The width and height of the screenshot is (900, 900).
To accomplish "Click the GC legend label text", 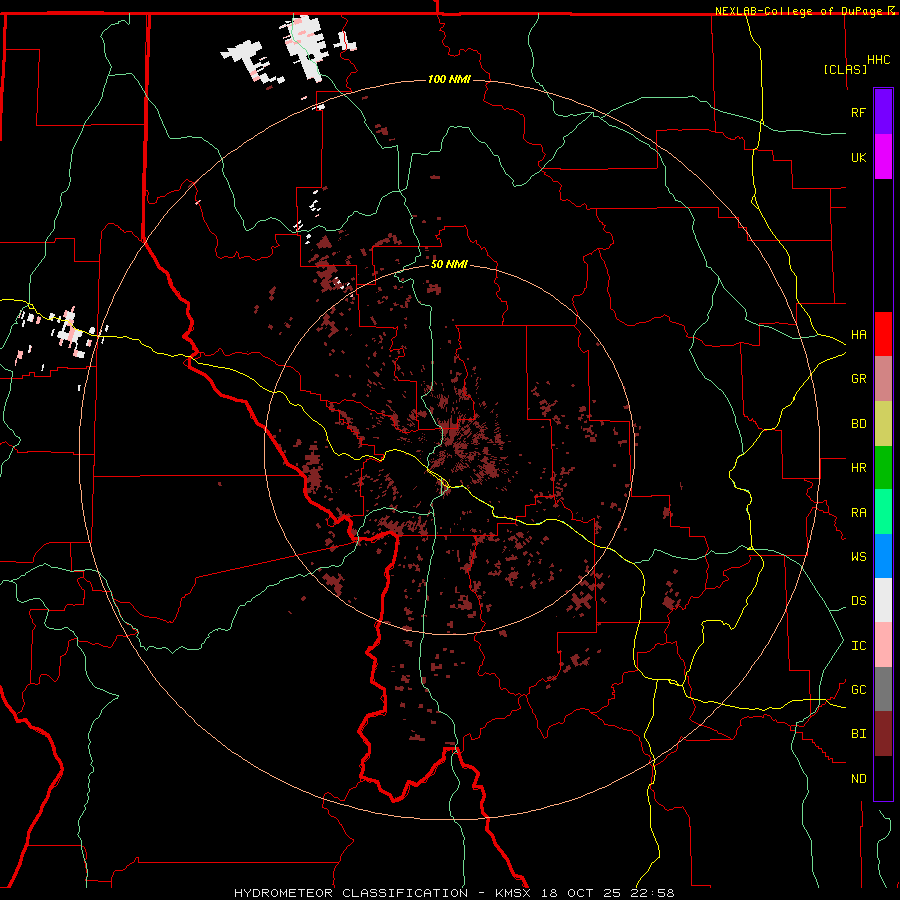I will (x=858, y=689).
